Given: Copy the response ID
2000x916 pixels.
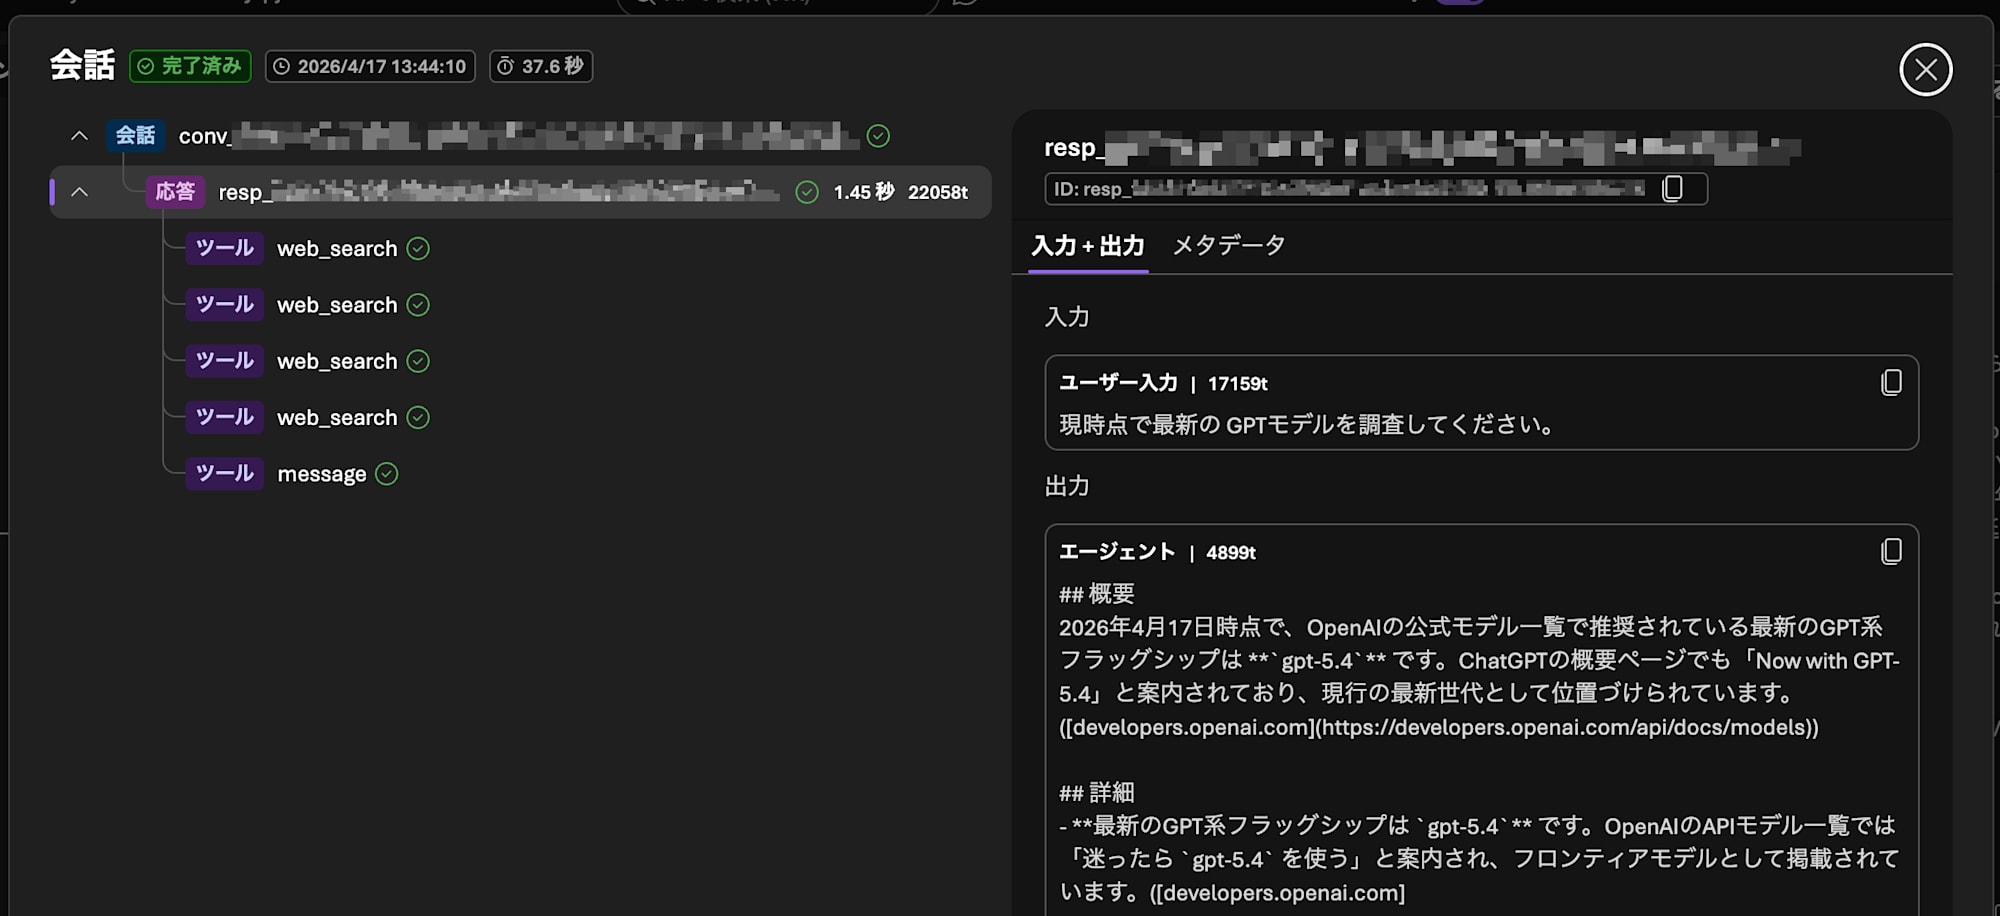Looking at the screenshot, I should (x=1674, y=188).
